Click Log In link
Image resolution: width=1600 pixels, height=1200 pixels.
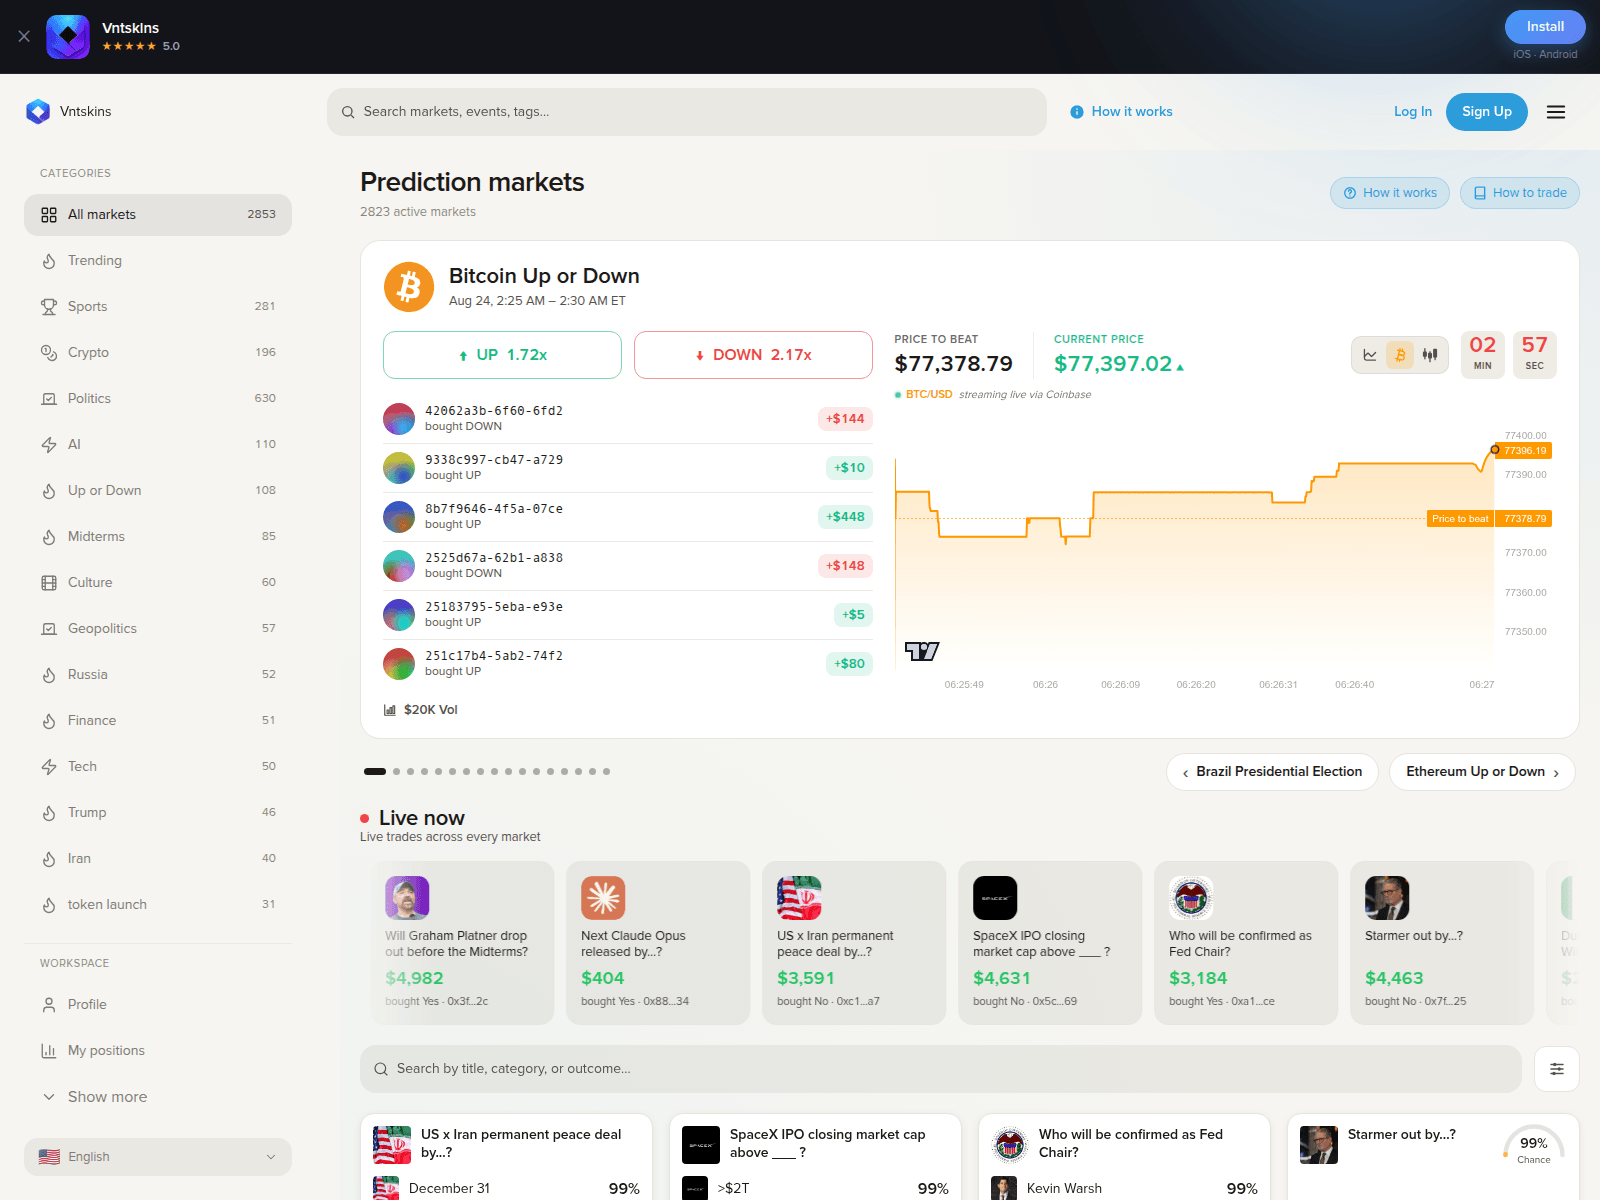(1413, 112)
